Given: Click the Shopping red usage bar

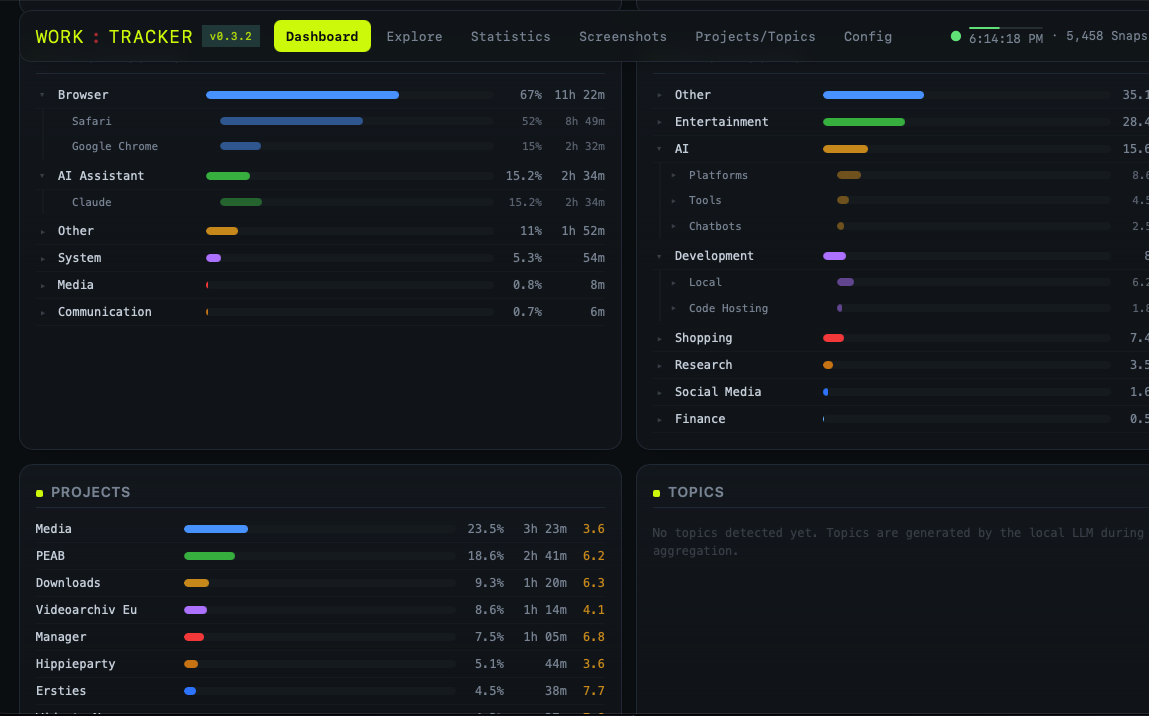Looking at the screenshot, I should [833, 339].
